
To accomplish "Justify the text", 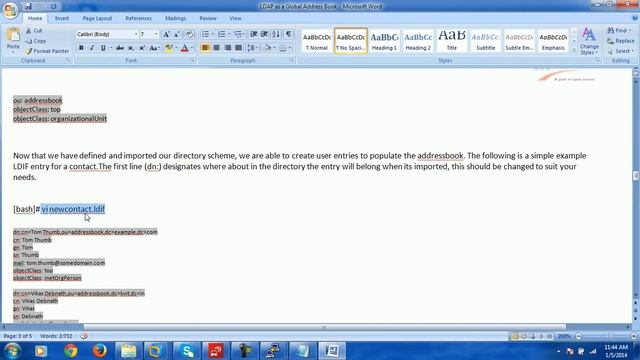I will (238, 48).
